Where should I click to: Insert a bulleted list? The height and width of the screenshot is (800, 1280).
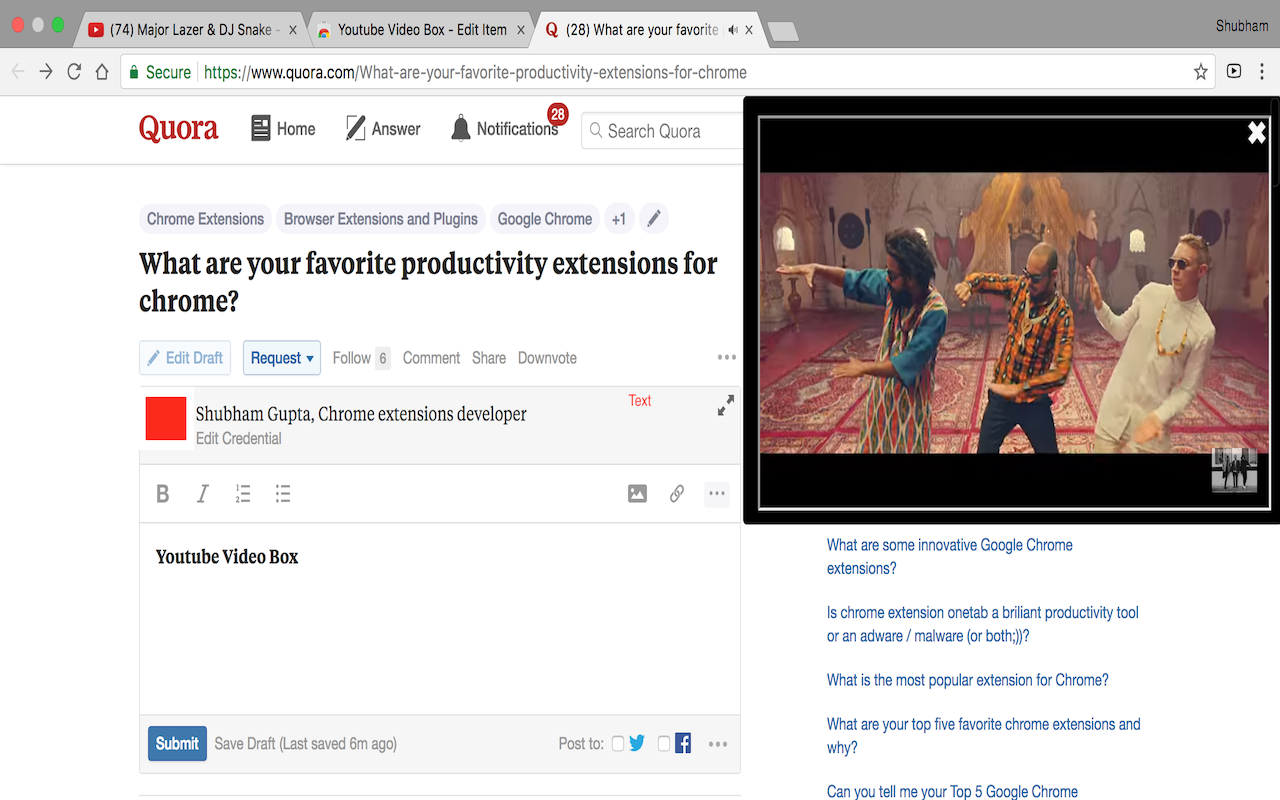point(283,494)
